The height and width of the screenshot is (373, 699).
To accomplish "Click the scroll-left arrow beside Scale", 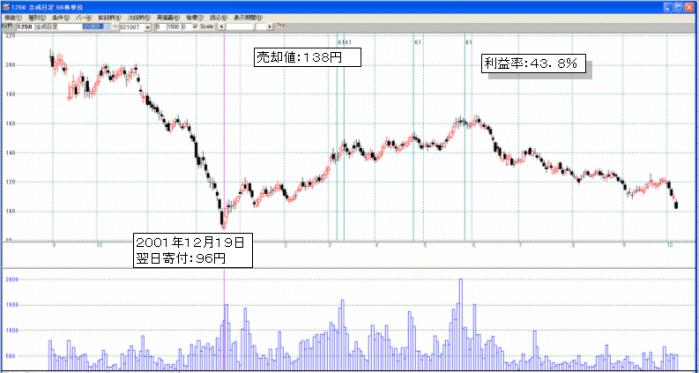I will pos(221,26).
